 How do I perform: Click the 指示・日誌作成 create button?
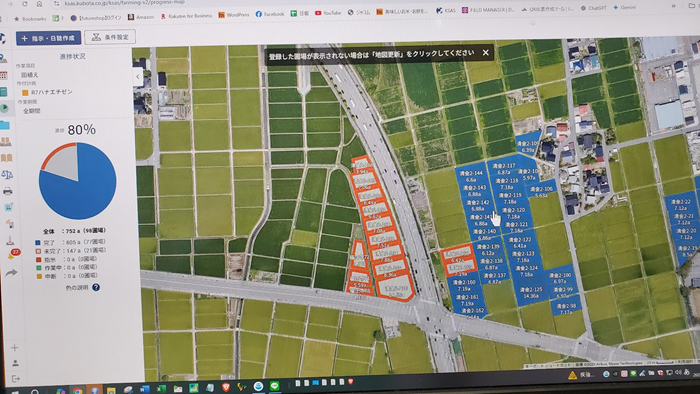pos(48,38)
